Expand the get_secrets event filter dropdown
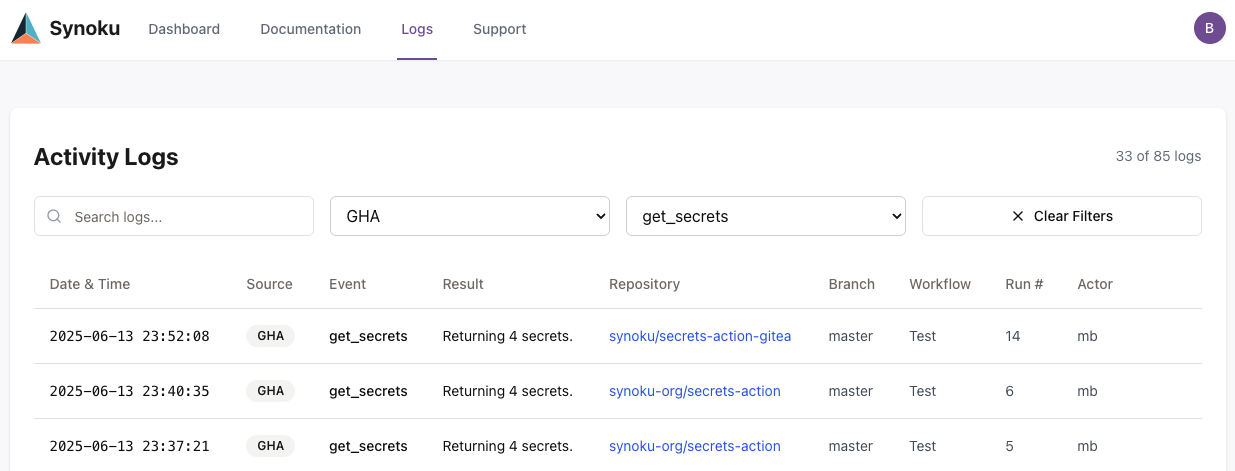The height and width of the screenshot is (471, 1235). pyautogui.click(x=765, y=216)
